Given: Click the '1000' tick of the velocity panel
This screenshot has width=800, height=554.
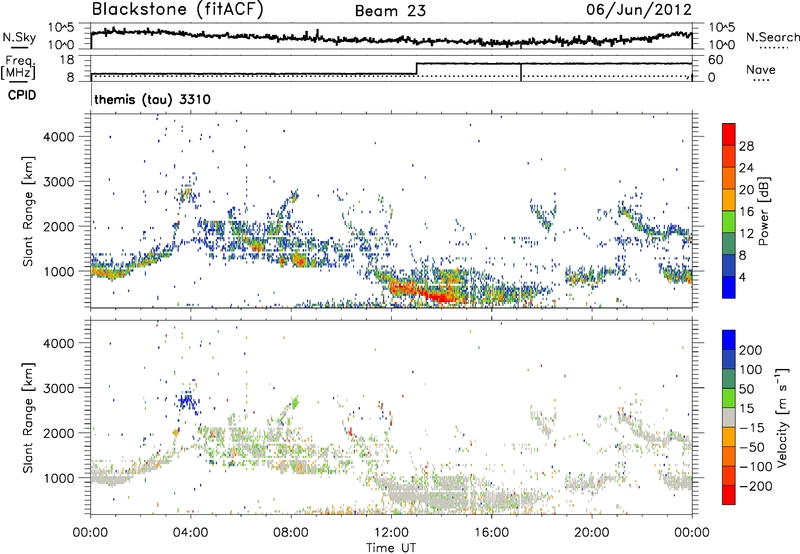Looking at the screenshot, I should pos(59,478).
